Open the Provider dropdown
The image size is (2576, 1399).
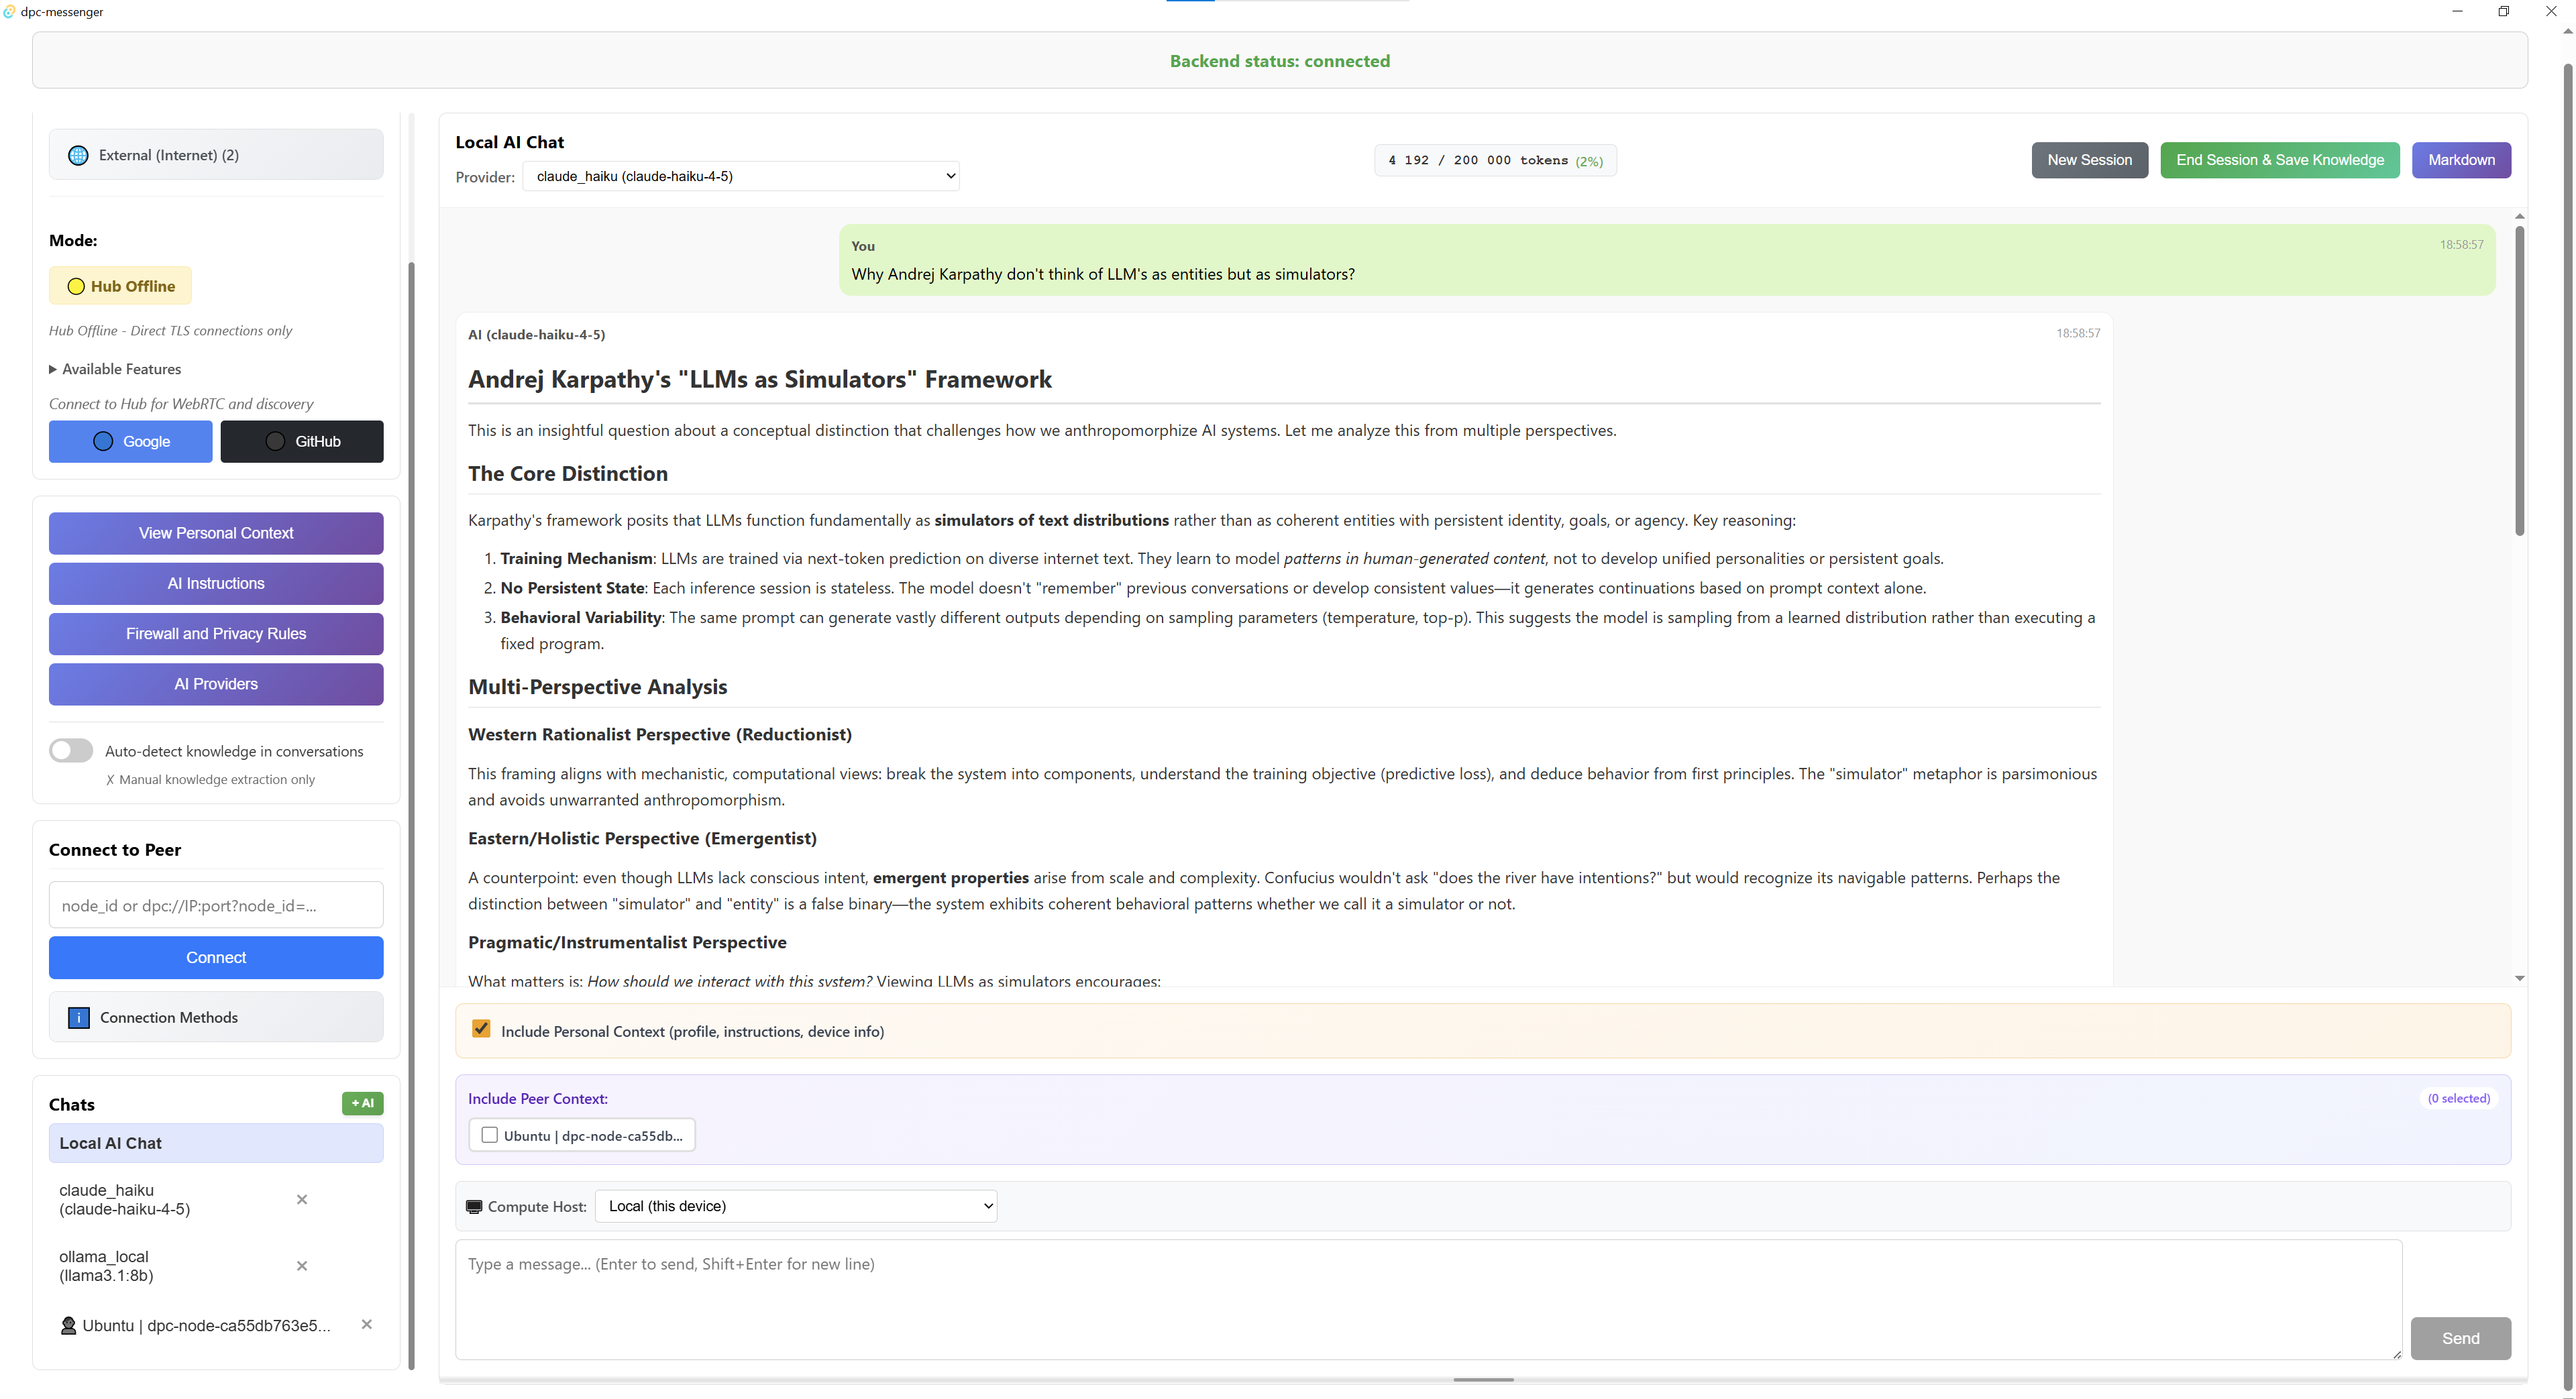point(740,176)
